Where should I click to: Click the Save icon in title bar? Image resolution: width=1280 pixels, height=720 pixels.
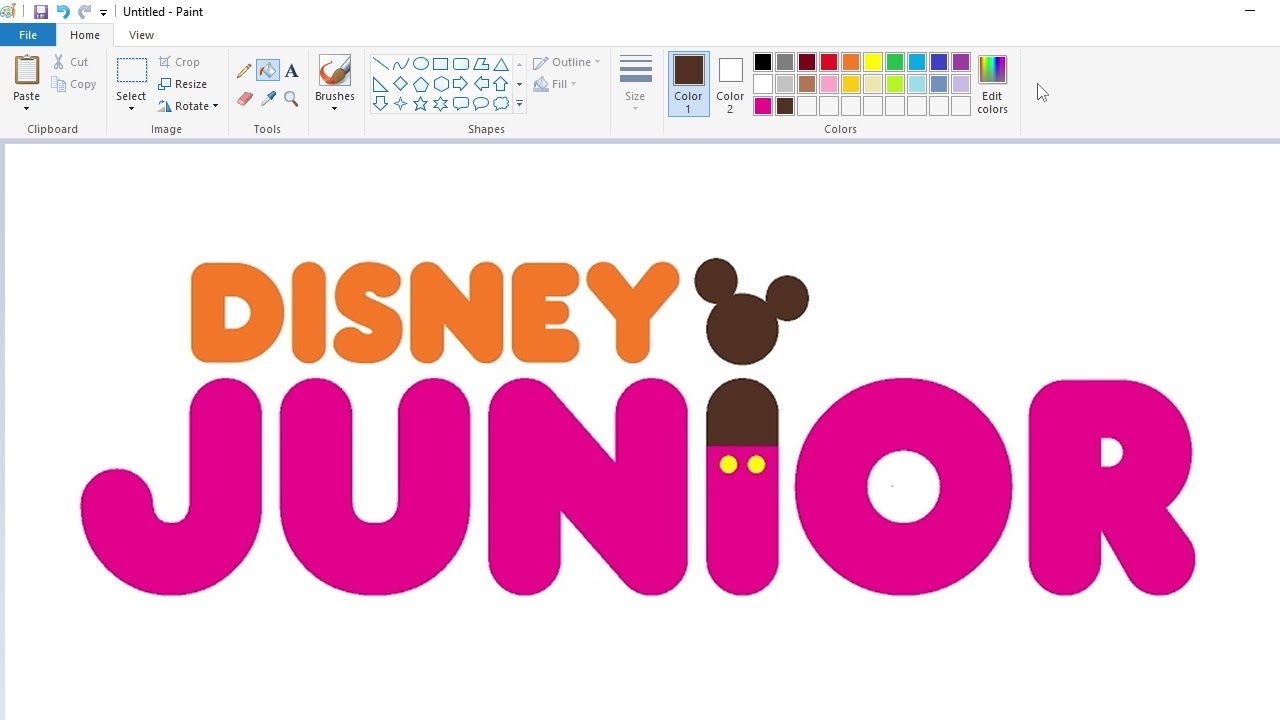pos(41,12)
